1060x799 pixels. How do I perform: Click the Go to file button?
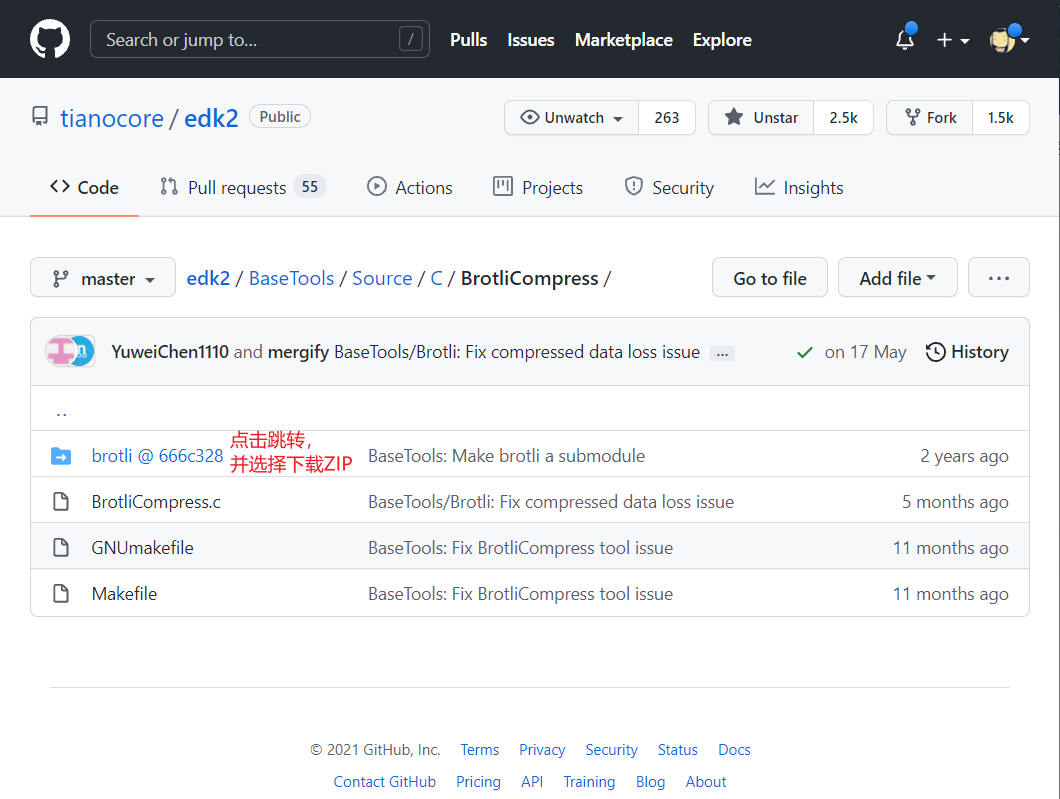coord(769,277)
